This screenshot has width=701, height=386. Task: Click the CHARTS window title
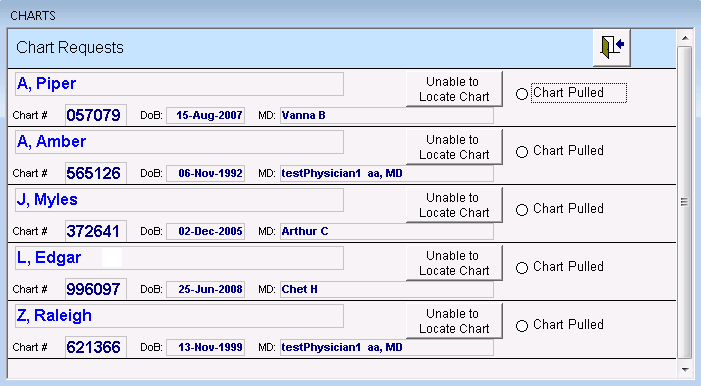click(x=33, y=16)
